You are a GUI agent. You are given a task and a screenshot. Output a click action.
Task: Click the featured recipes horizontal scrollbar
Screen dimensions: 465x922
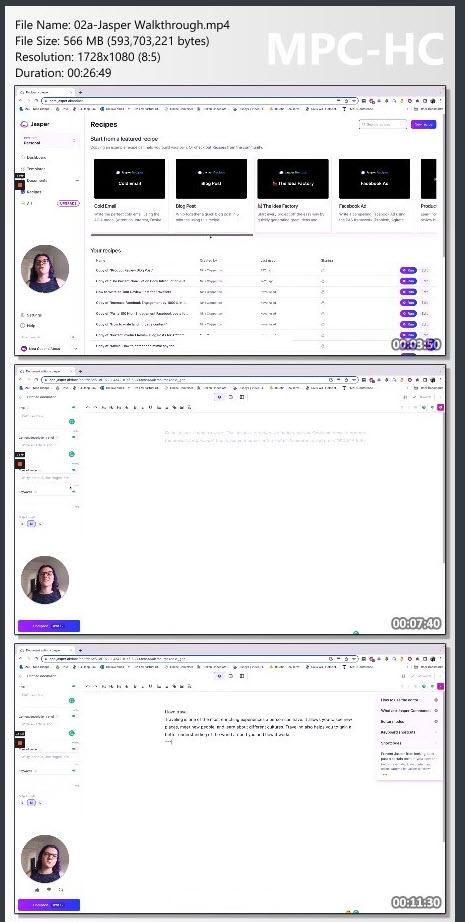(x=172, y=235)
